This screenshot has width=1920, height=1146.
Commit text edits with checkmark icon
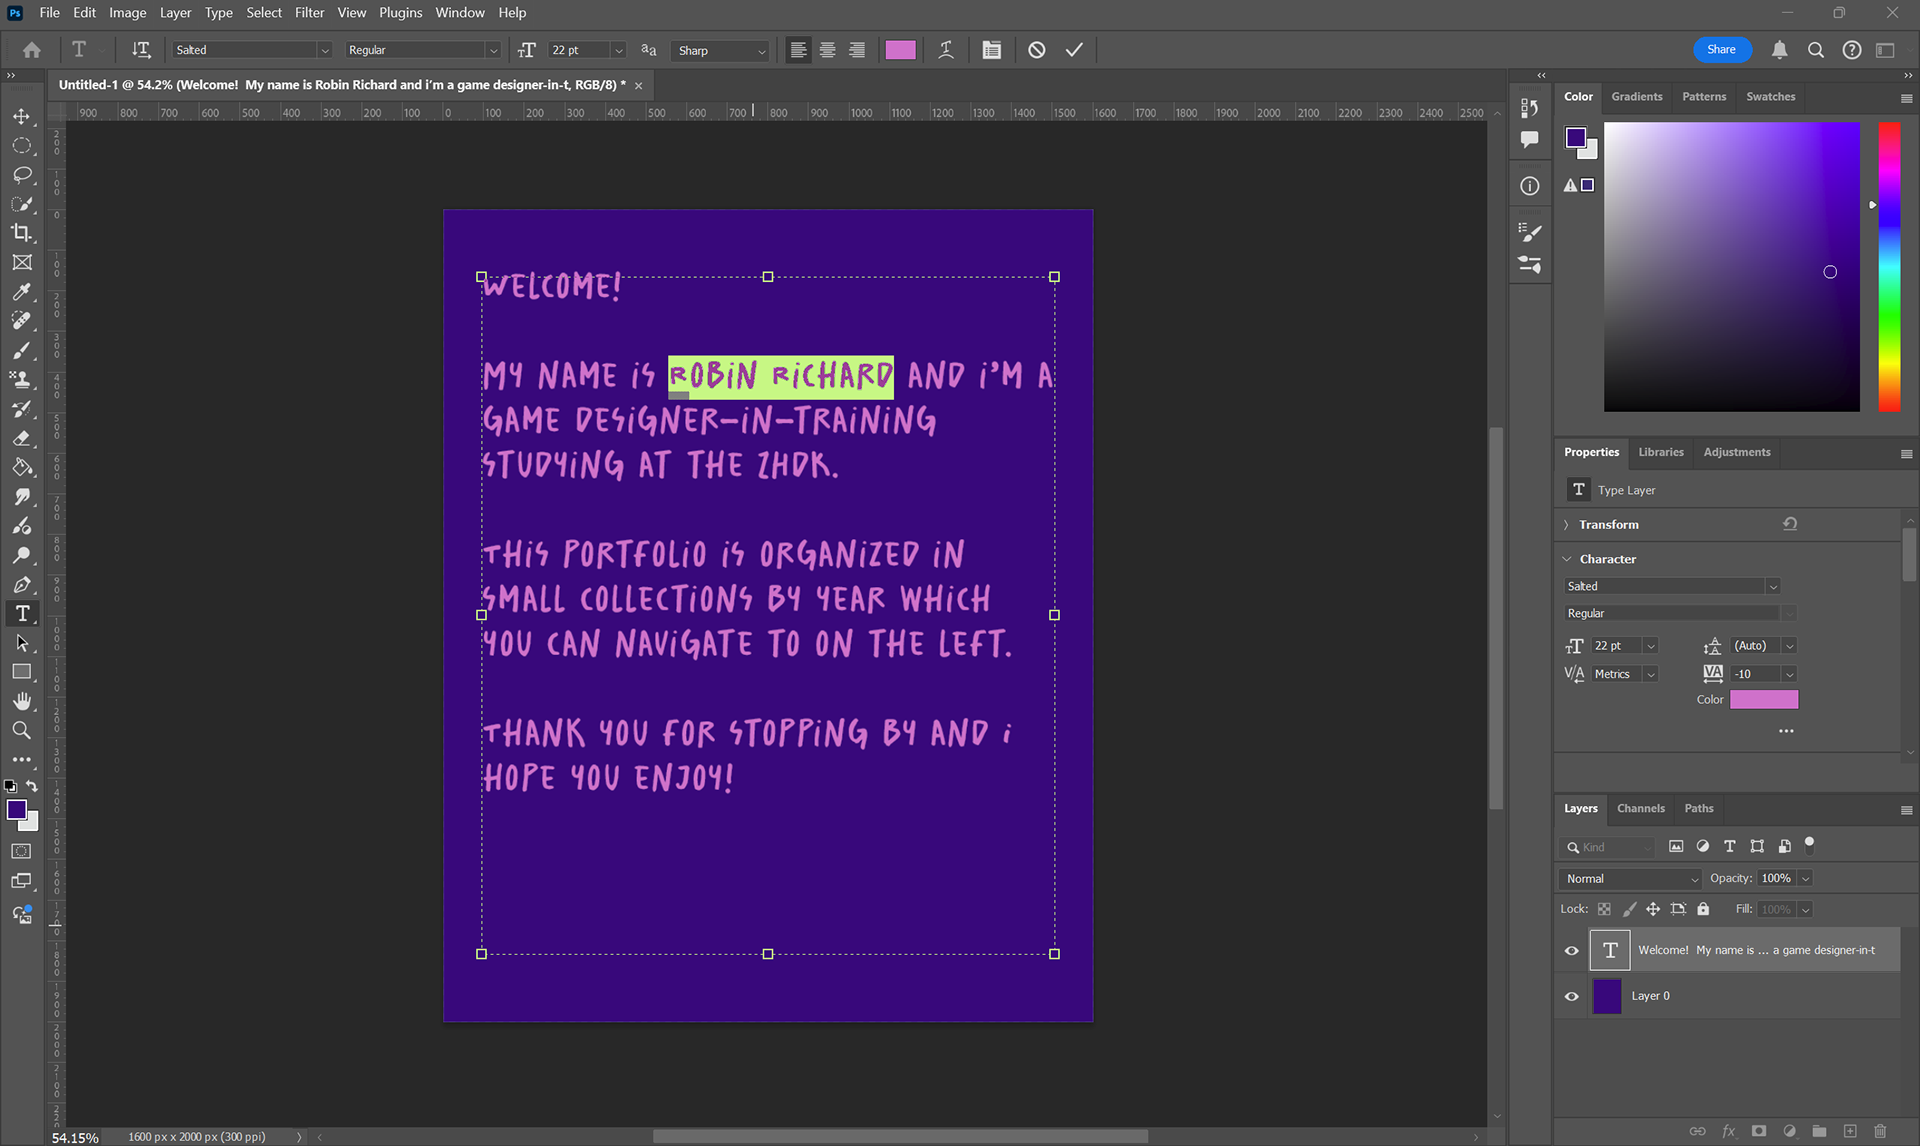point(1074,50)
